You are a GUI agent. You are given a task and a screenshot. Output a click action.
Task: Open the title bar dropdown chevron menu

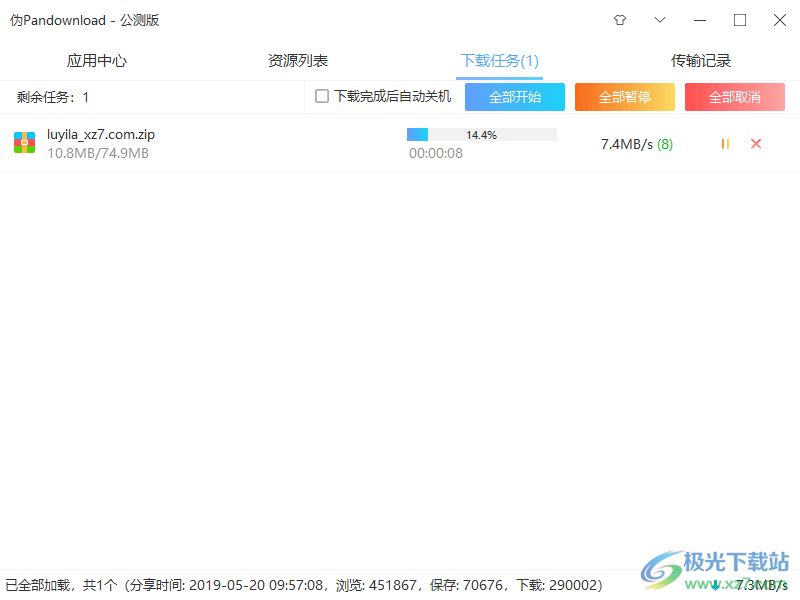point(659,19)
